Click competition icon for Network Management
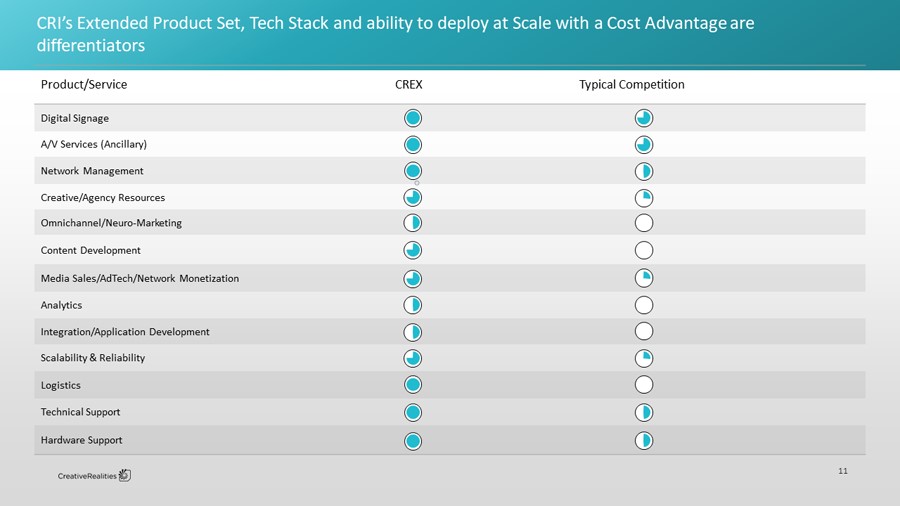Screen dimensions: 900x506 (644, 171)
